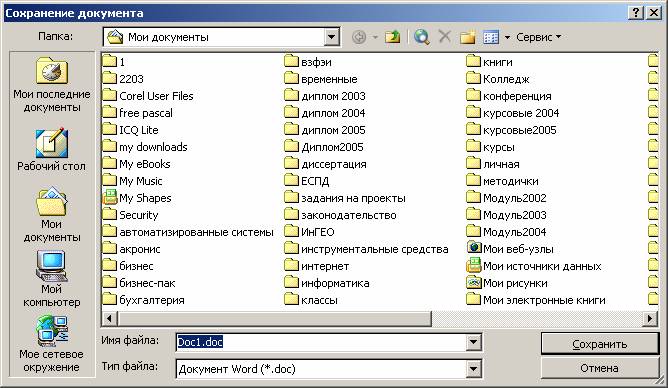Open the Search the Web globe icon
This screenshot has width=668, height=388.
click(421, 37)
